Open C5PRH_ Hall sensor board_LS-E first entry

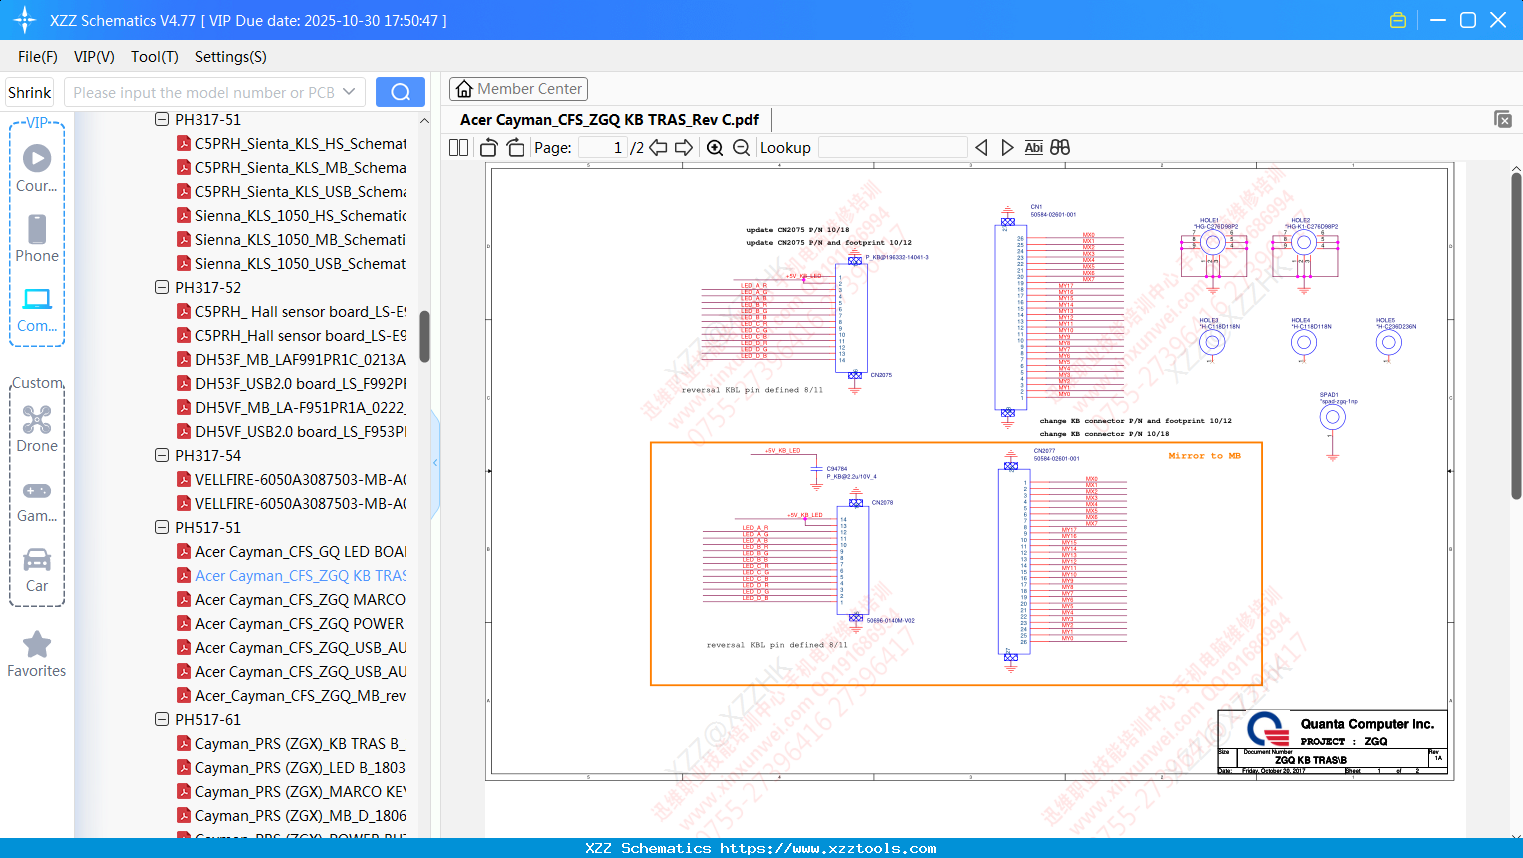(x=301, y=311)
